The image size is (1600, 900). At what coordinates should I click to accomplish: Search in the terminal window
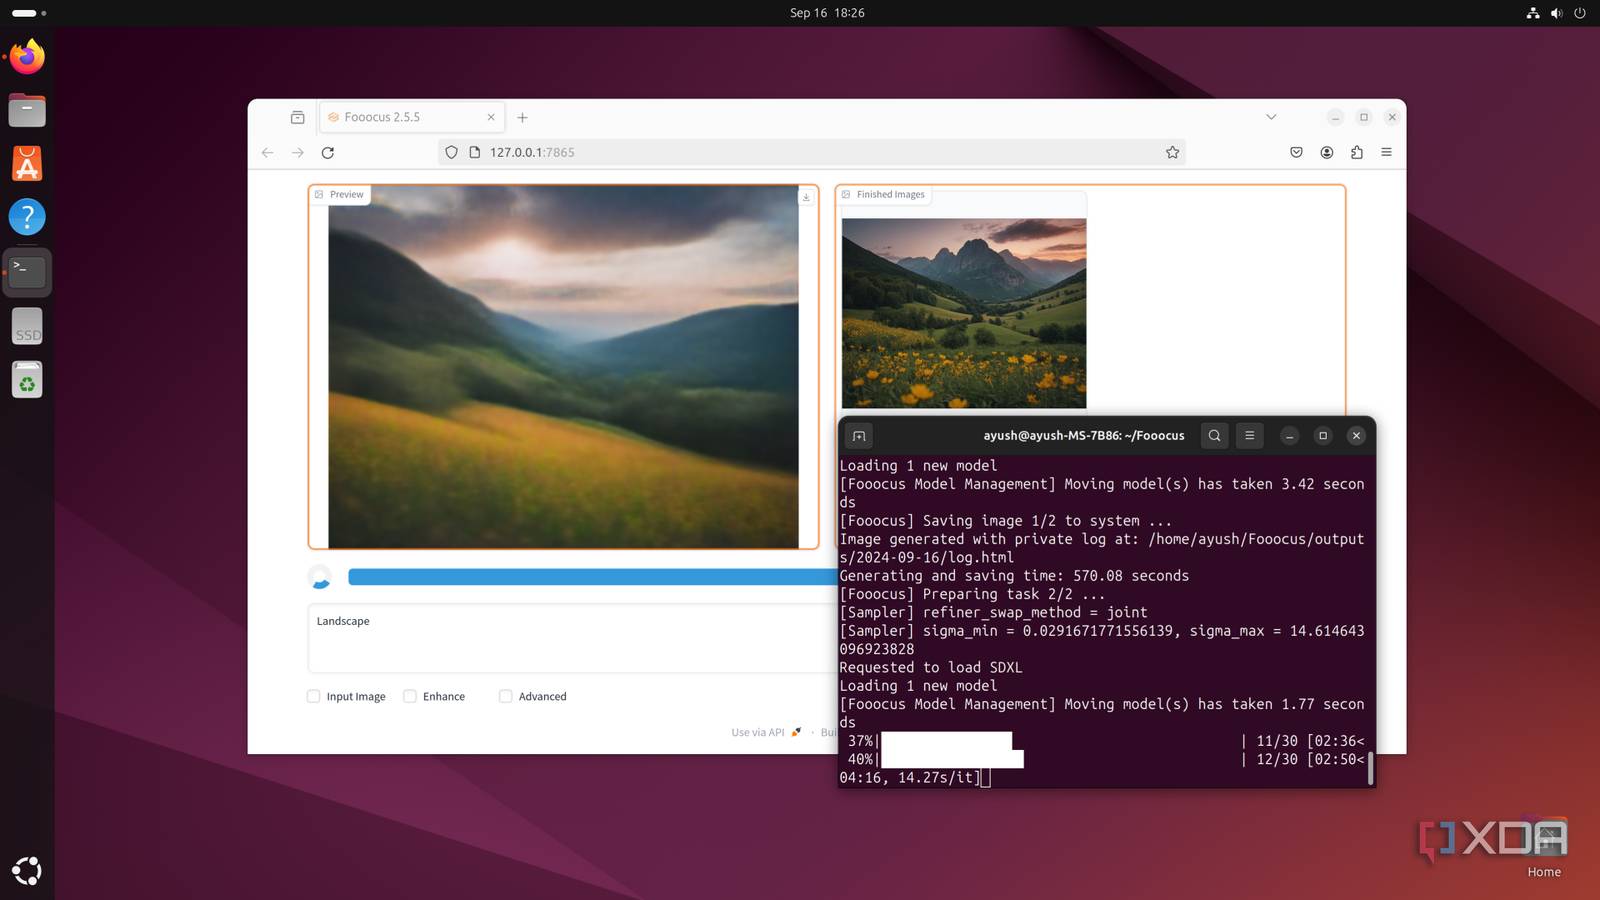tap(1214, 436)
